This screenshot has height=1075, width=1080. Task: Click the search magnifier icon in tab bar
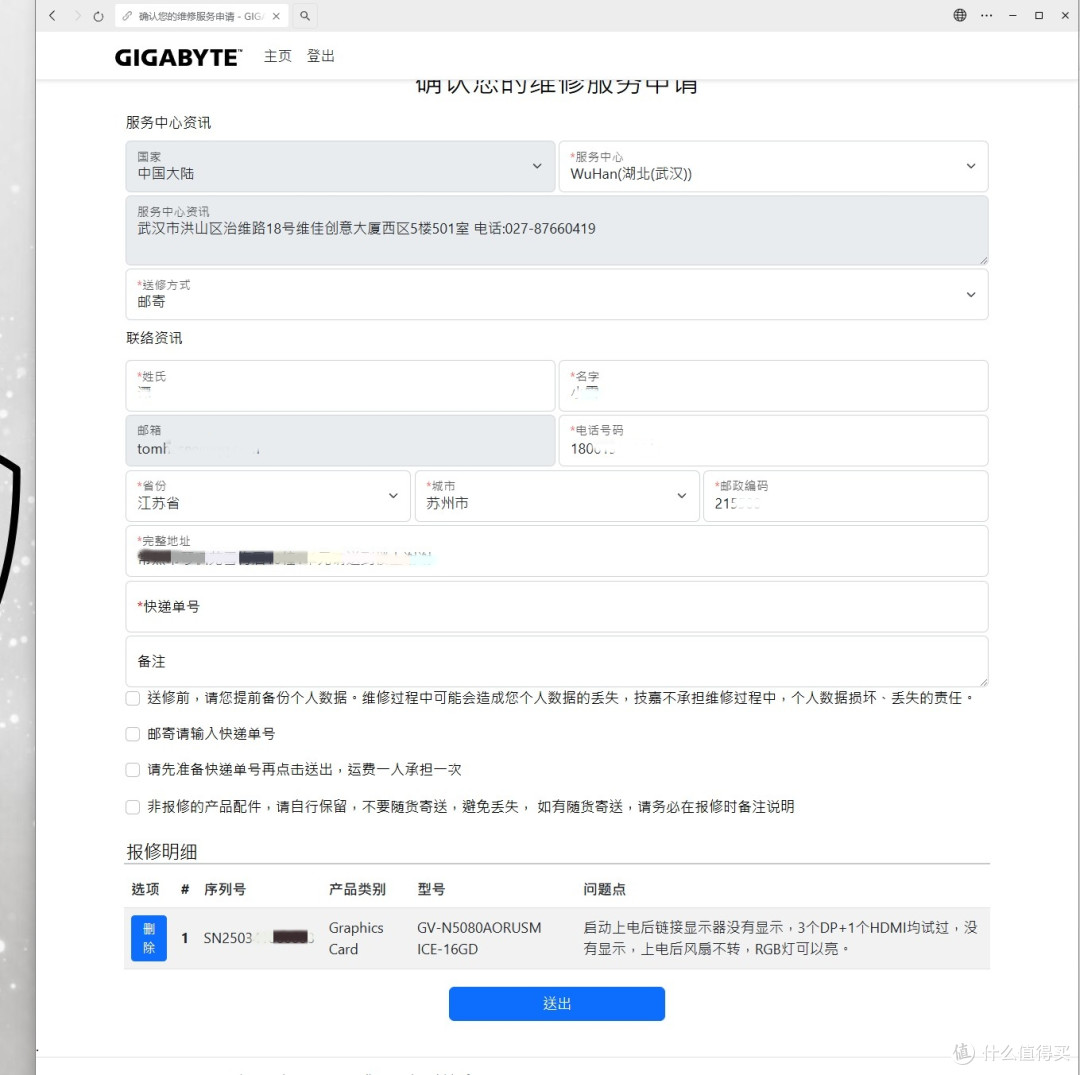click(305, 16)
